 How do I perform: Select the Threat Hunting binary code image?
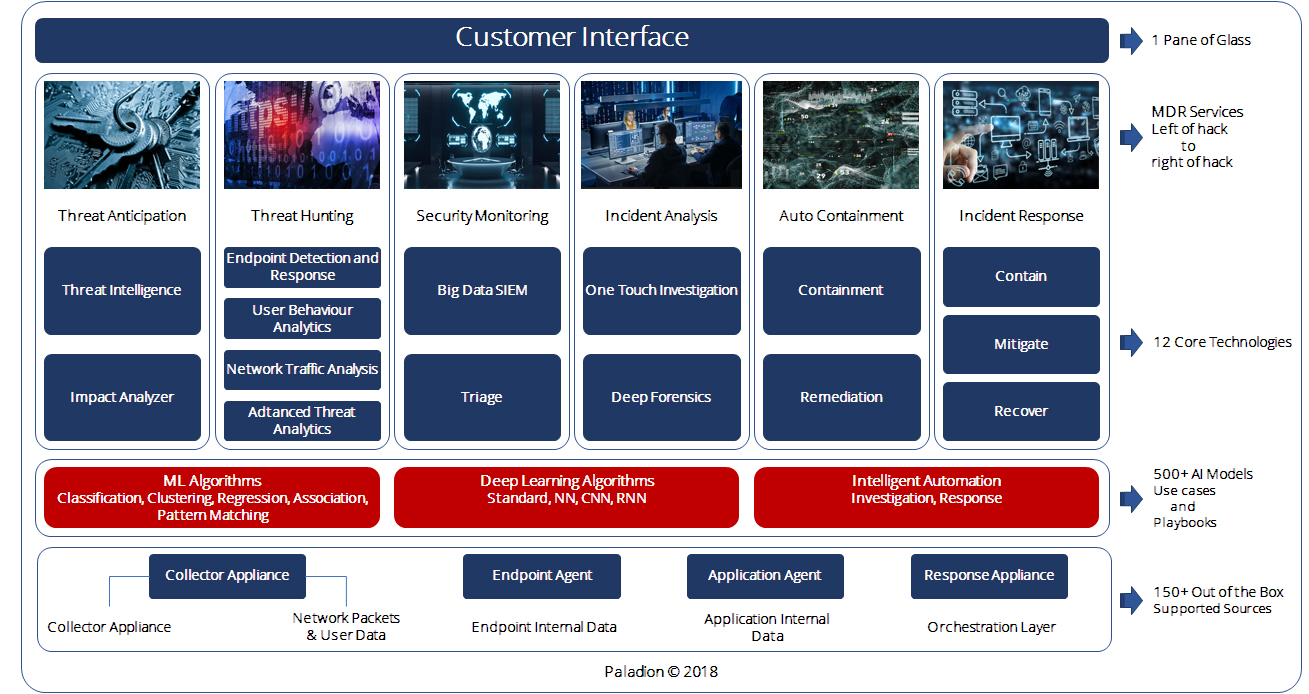point(302,135)
